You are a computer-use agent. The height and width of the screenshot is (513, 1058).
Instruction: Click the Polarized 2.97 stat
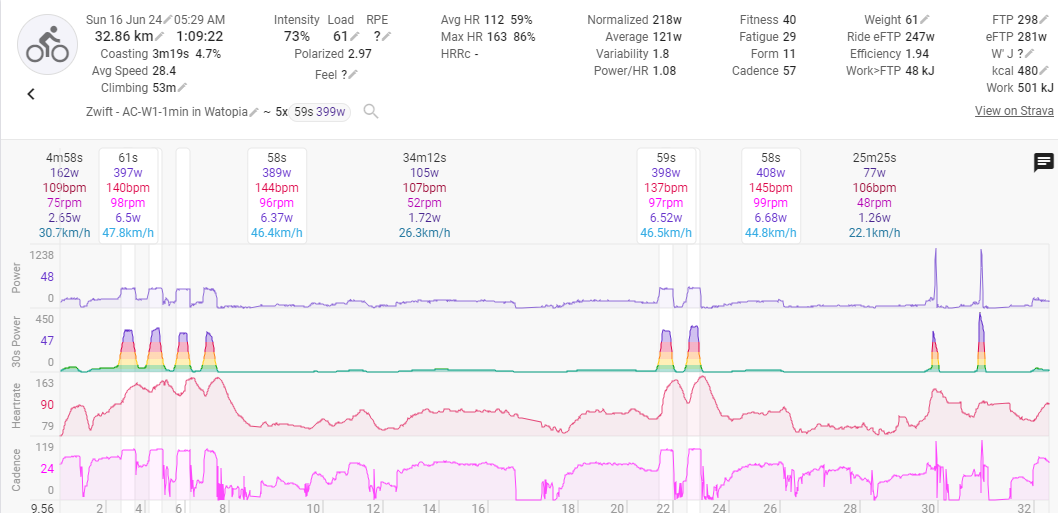point(333,53)
